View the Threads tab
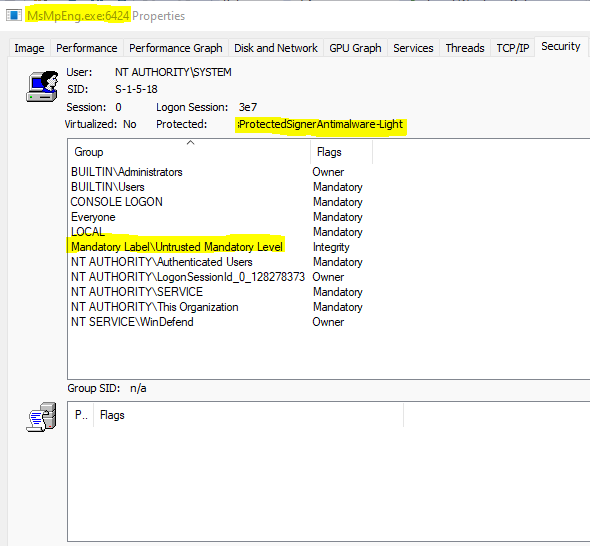The image size is (590, 546). click(x=465, y=48)
